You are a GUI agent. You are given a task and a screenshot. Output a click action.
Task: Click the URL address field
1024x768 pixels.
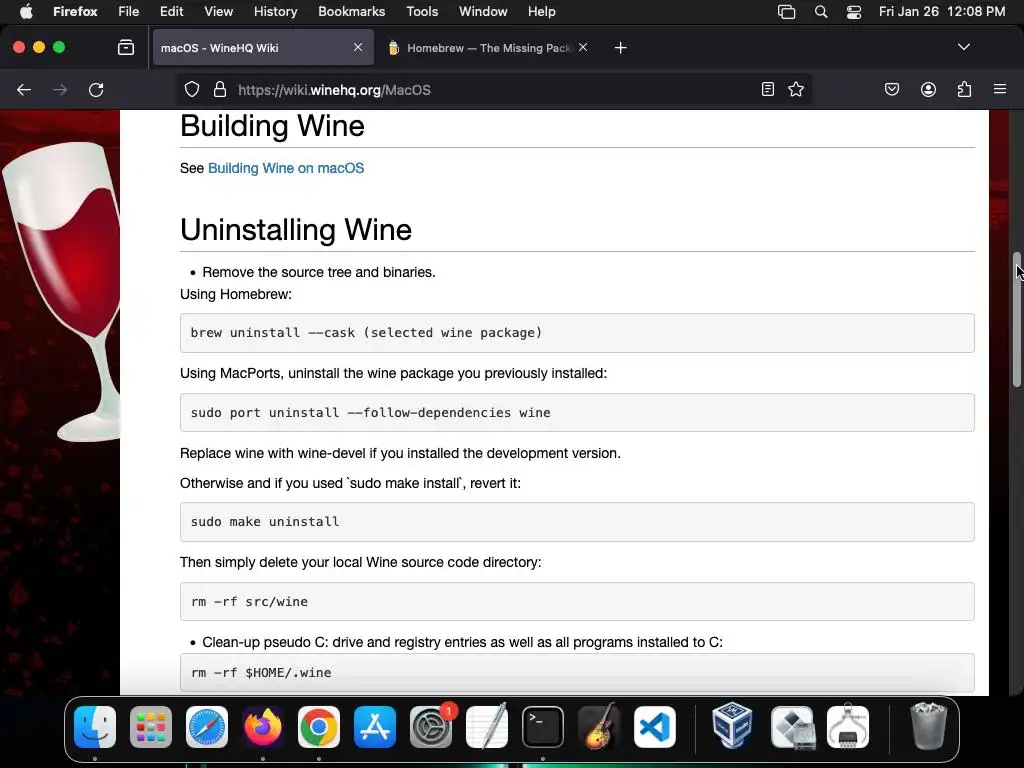click(x=496, y=89)
